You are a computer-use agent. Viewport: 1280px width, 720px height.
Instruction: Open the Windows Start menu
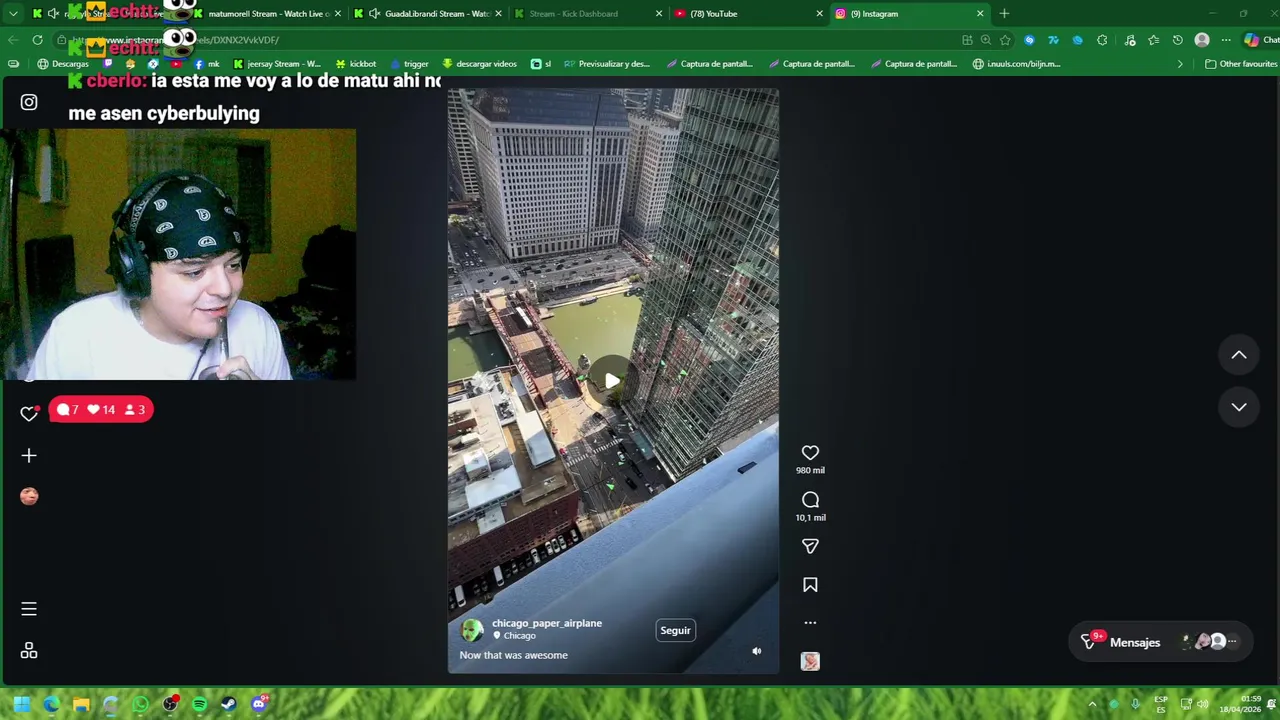click(x=22, y=704)
